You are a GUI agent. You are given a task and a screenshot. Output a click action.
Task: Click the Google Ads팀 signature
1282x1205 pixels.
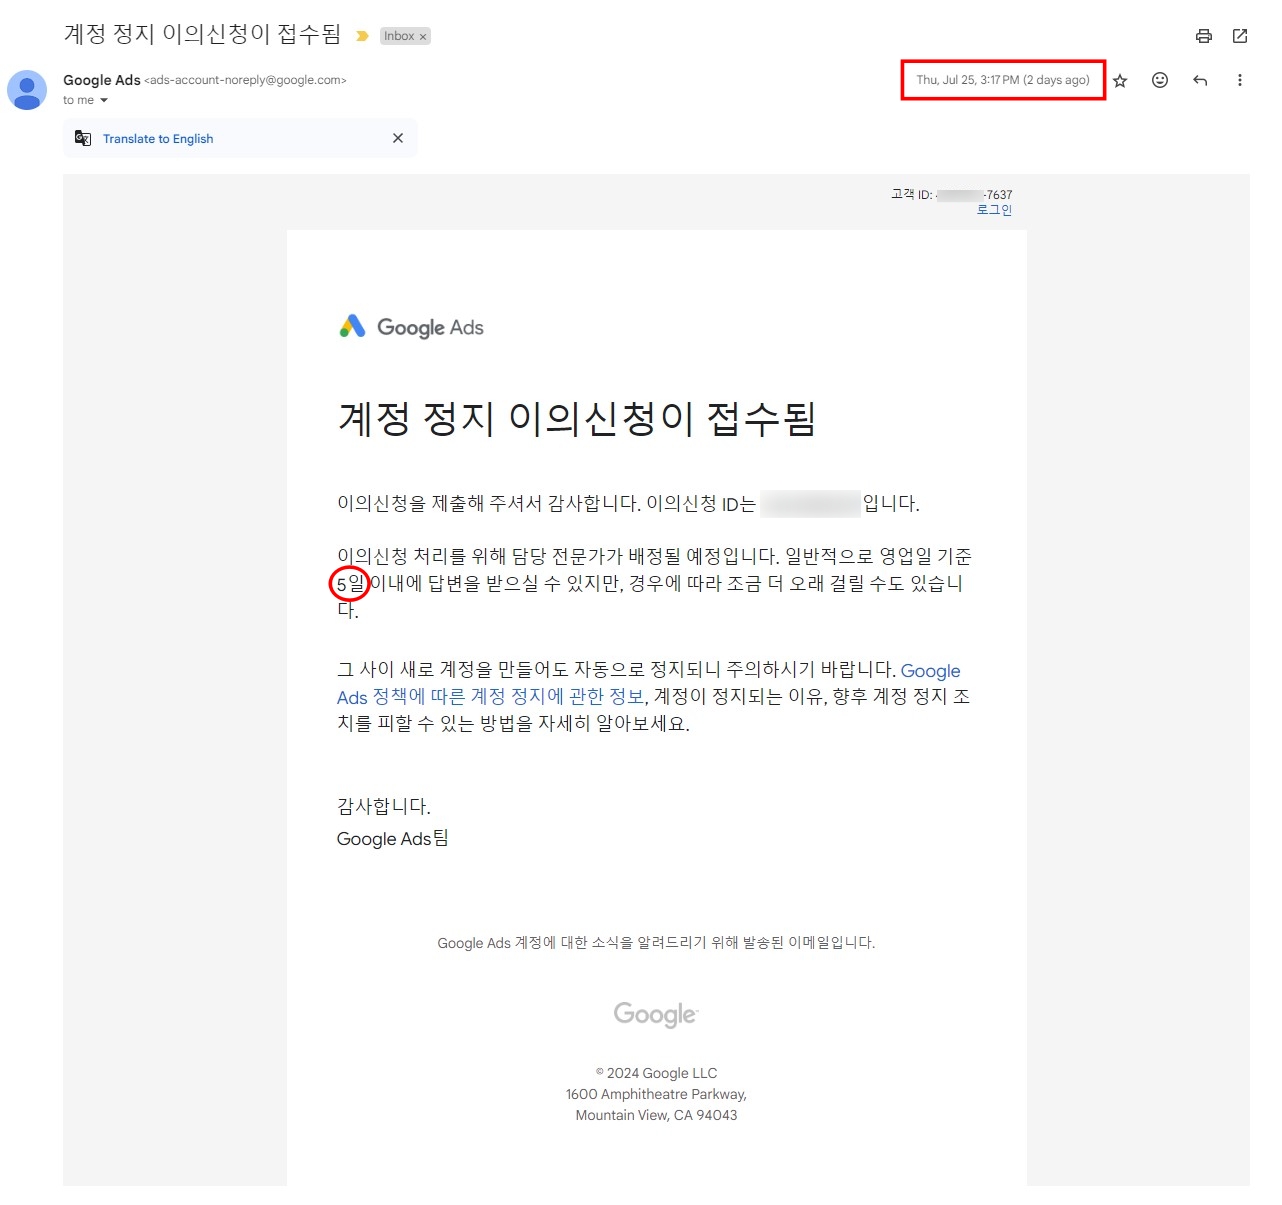[x=393, y=838]
